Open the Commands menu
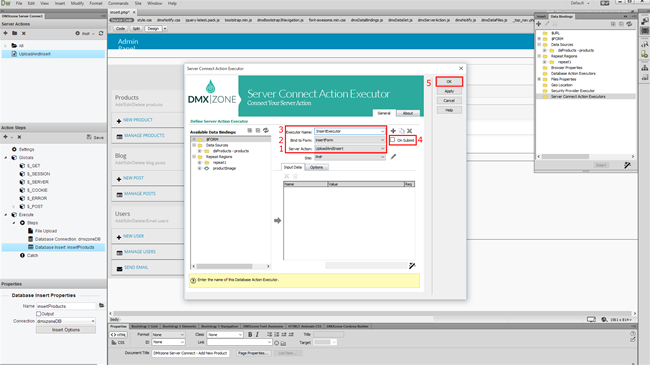Image resolution: width=650 pixels, height=365 pixels. click(x=119, y=3)
